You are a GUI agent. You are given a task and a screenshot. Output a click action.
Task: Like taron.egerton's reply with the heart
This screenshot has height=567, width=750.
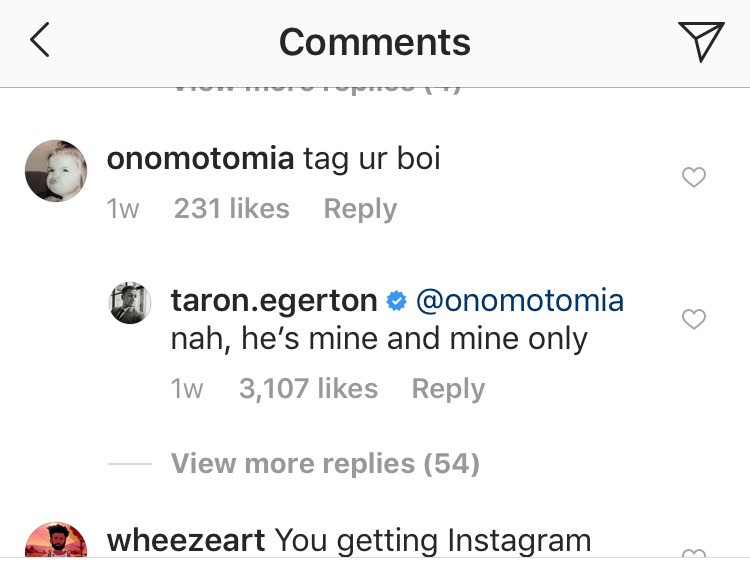pos(693,320)
